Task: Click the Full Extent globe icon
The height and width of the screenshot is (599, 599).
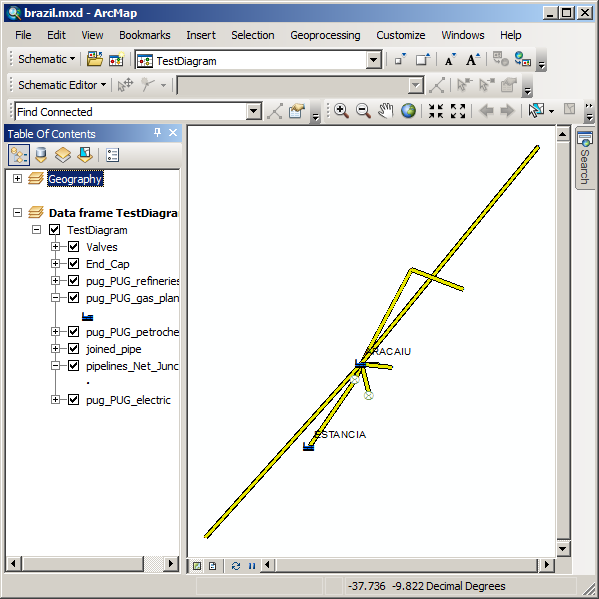Action: click(x=408, y=111)
